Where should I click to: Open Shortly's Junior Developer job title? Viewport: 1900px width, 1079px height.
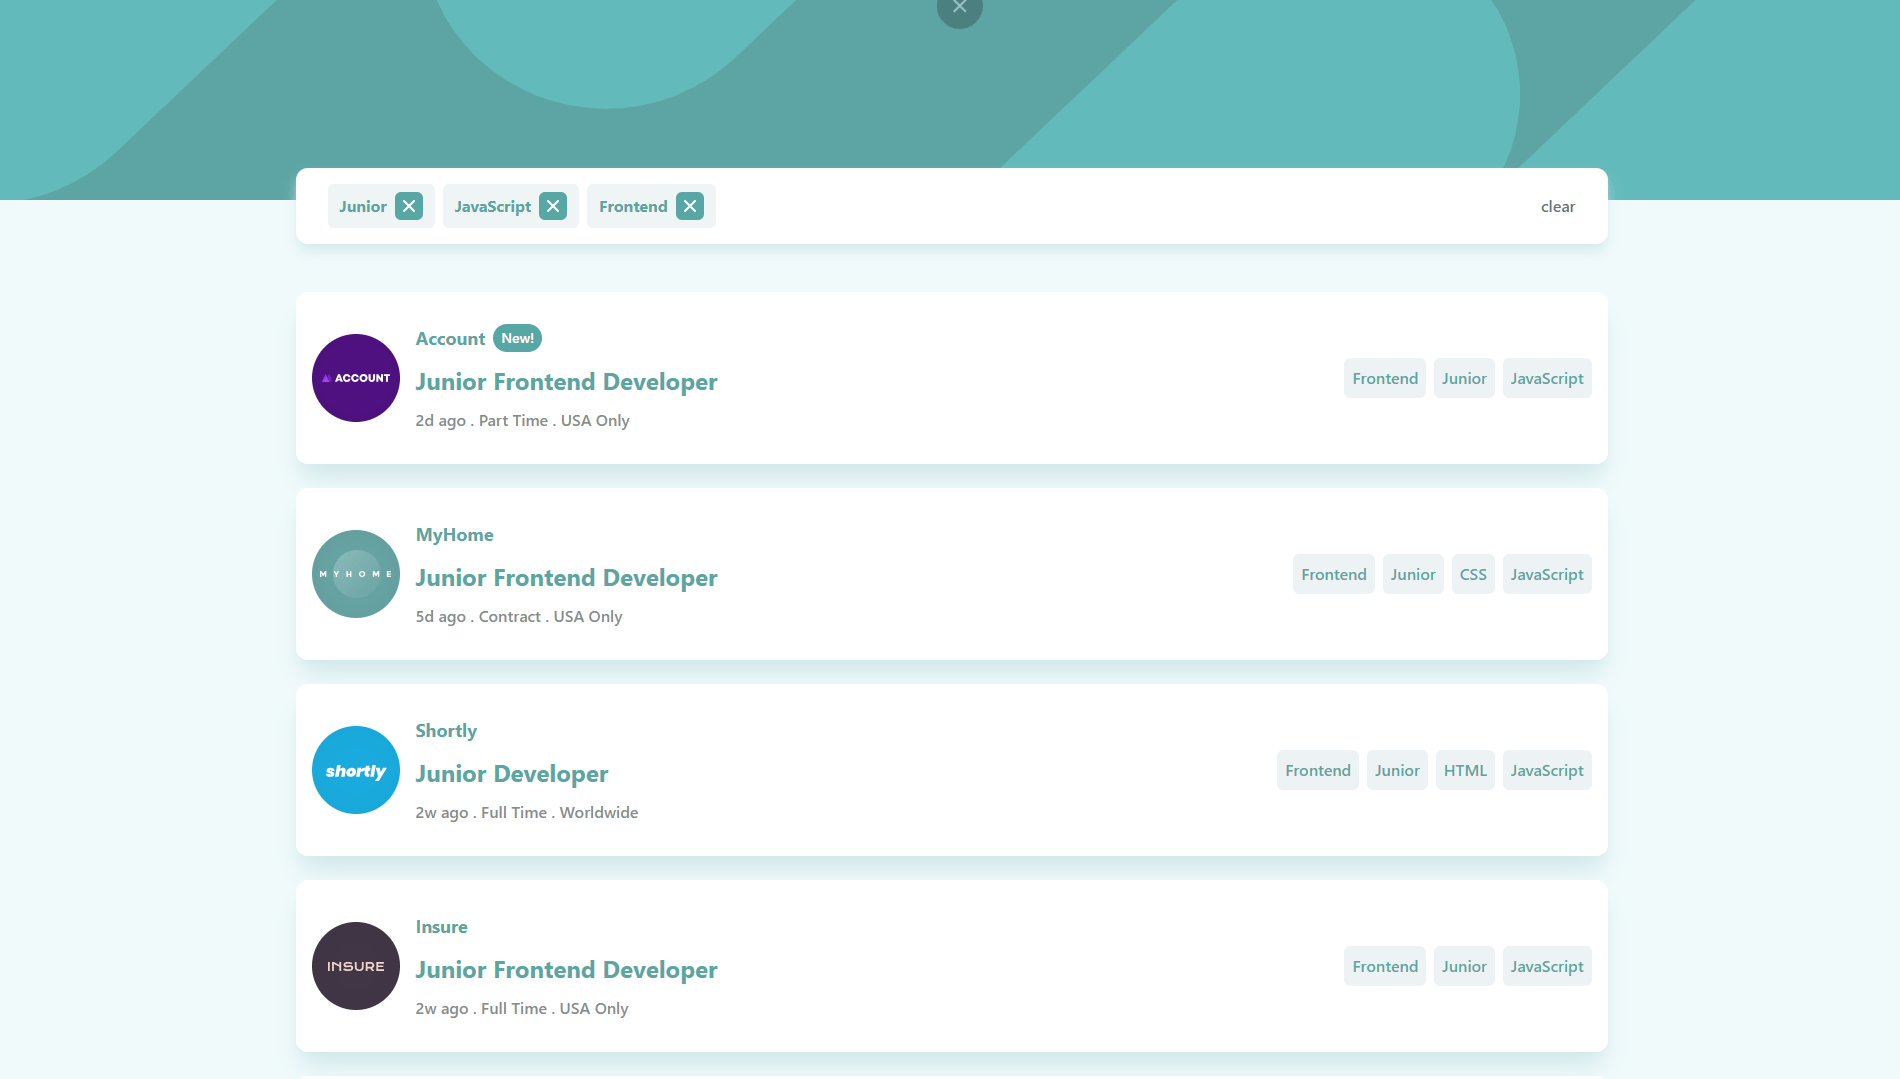point(511,774)
